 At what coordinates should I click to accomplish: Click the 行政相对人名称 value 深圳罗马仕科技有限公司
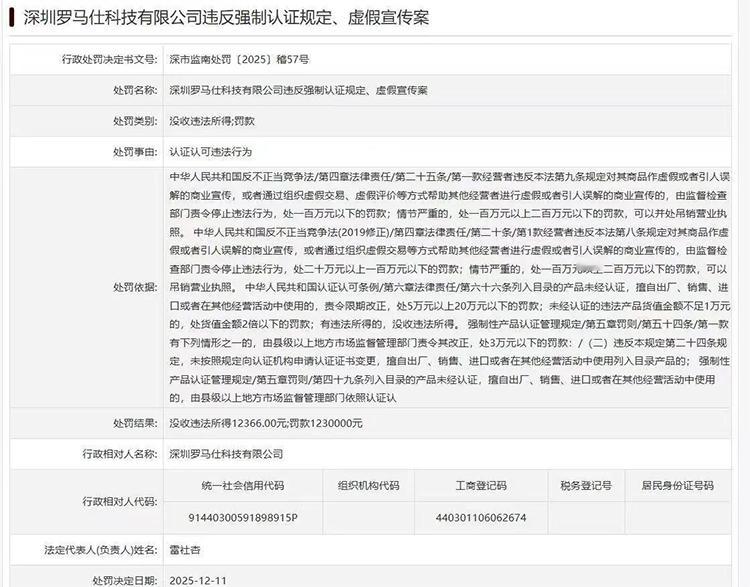coord(226,454)
